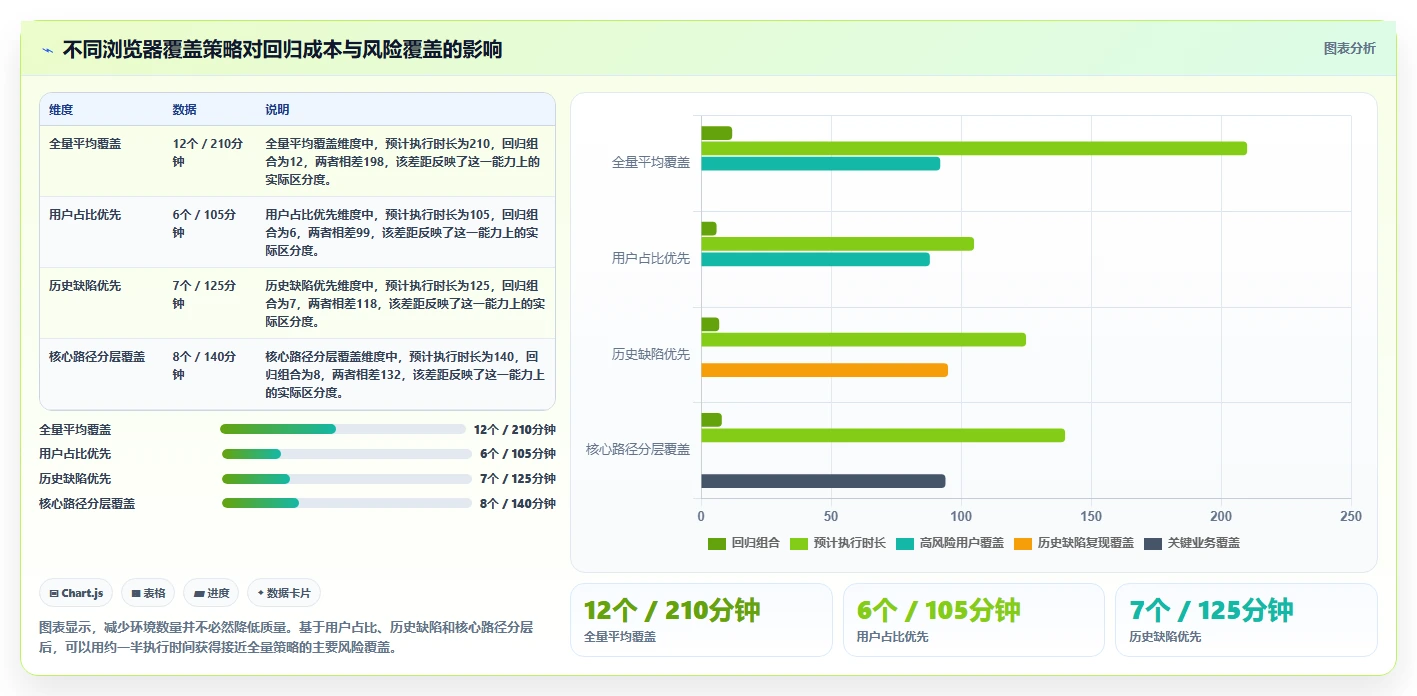The image size is (1417, 696).
Task: Click table cell 8个 / 140分钟
Action: tap(205, 366)
